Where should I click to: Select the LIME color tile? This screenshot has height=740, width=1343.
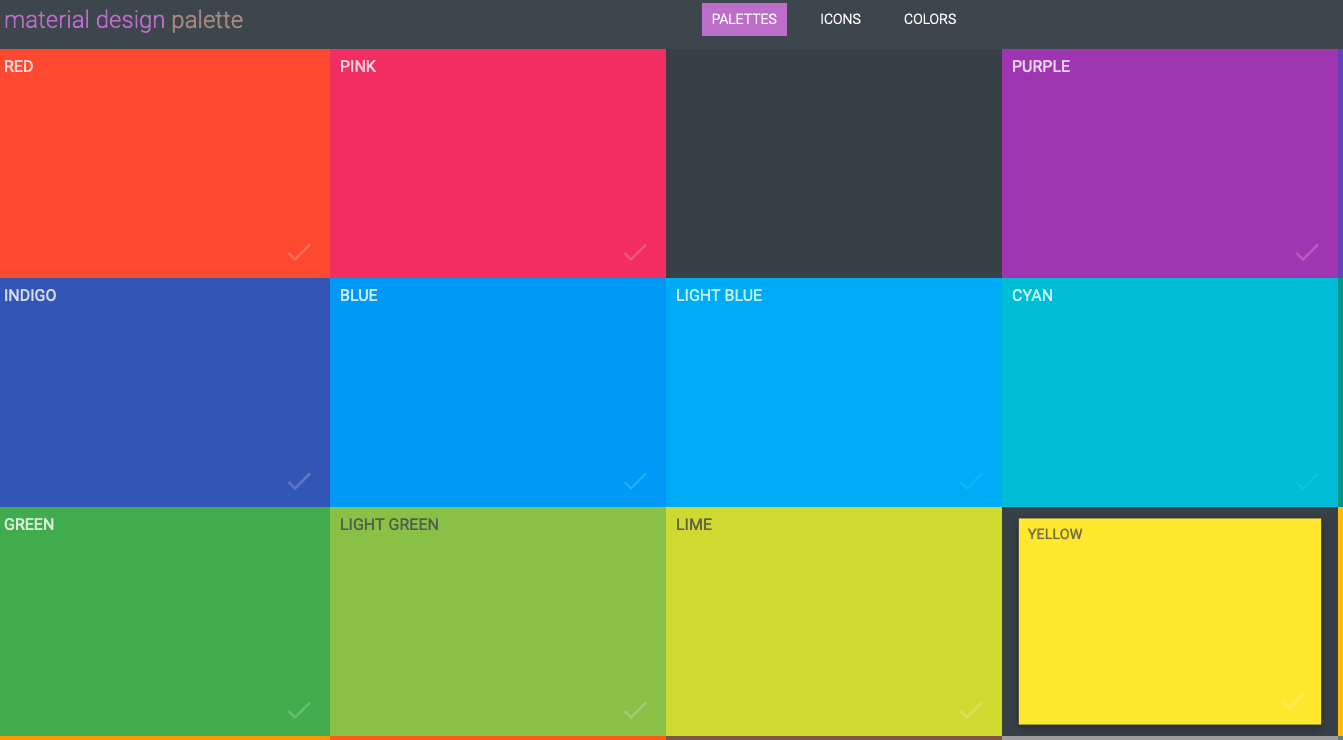833,620
